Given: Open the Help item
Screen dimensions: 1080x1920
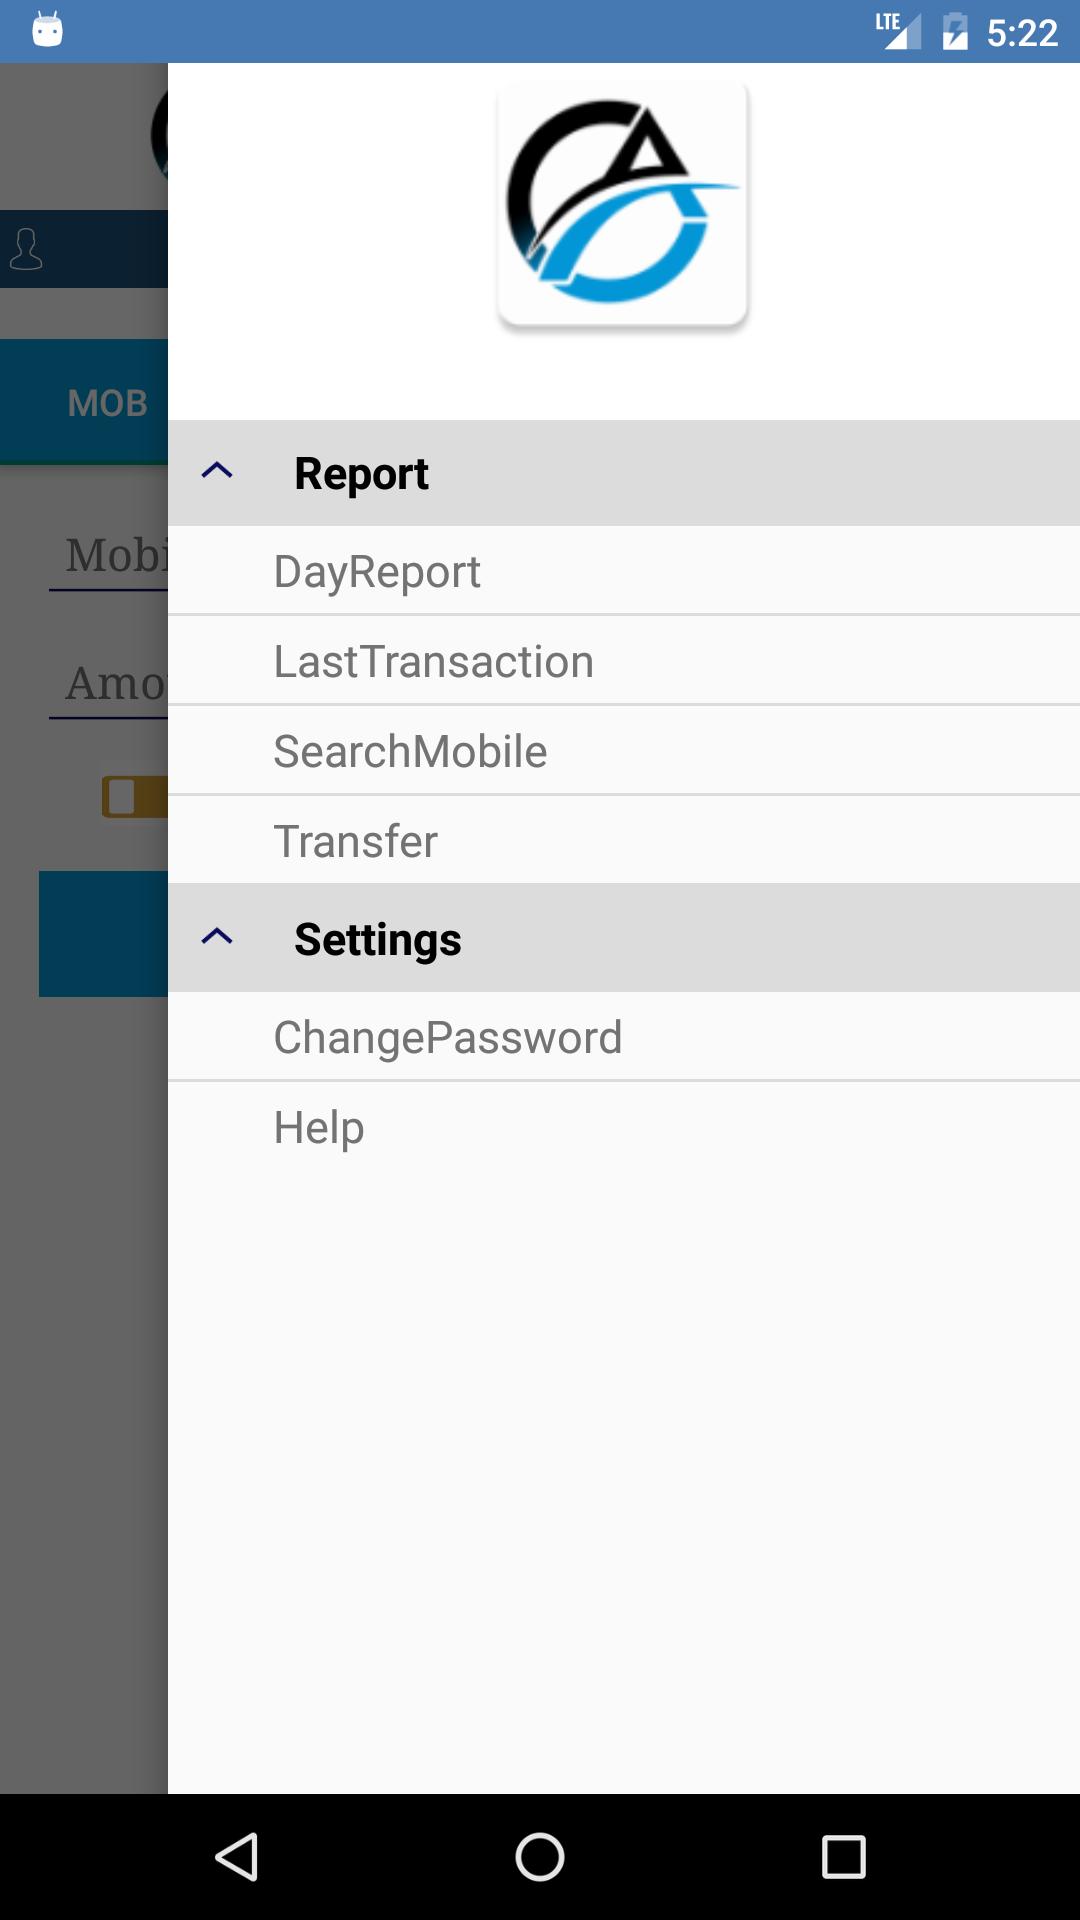Looking at the screenshot, I should coord(319,1128).
